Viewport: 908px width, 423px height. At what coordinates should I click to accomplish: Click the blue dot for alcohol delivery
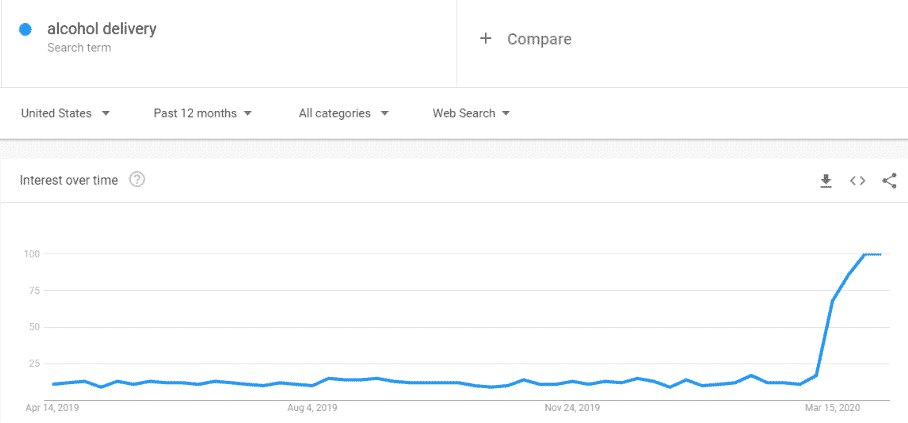click(25, 29)
